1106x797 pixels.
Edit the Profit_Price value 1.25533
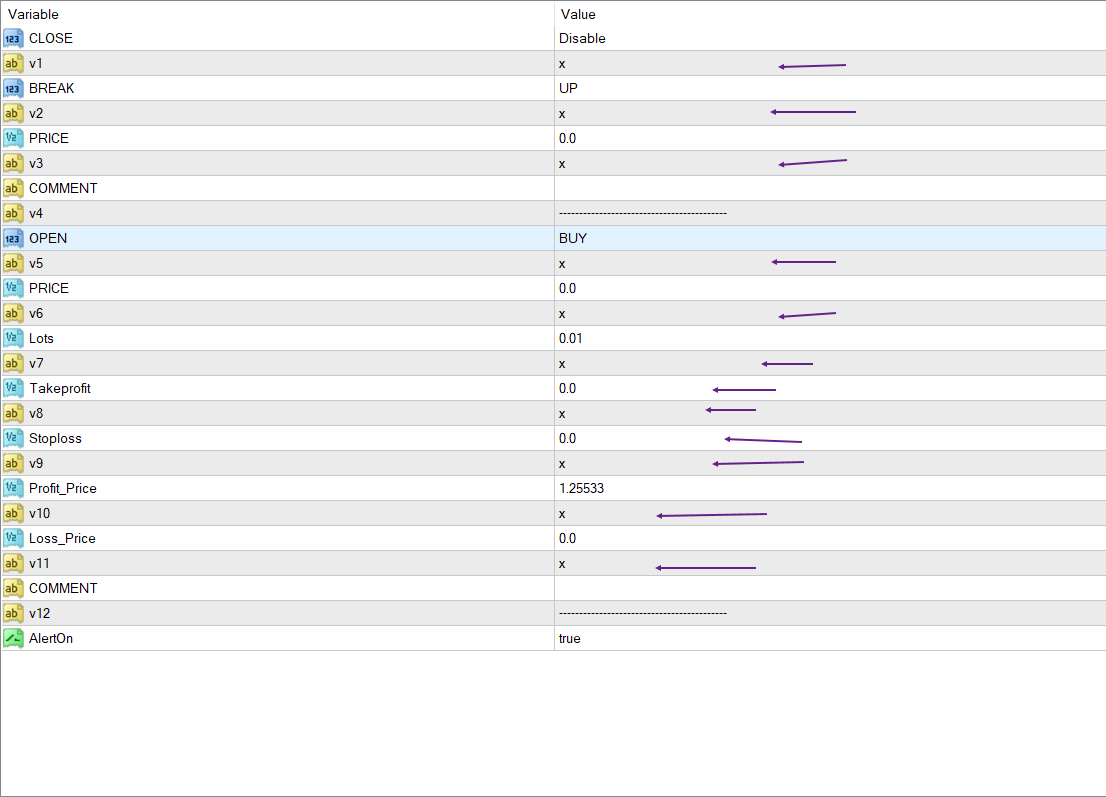[581, 488]
